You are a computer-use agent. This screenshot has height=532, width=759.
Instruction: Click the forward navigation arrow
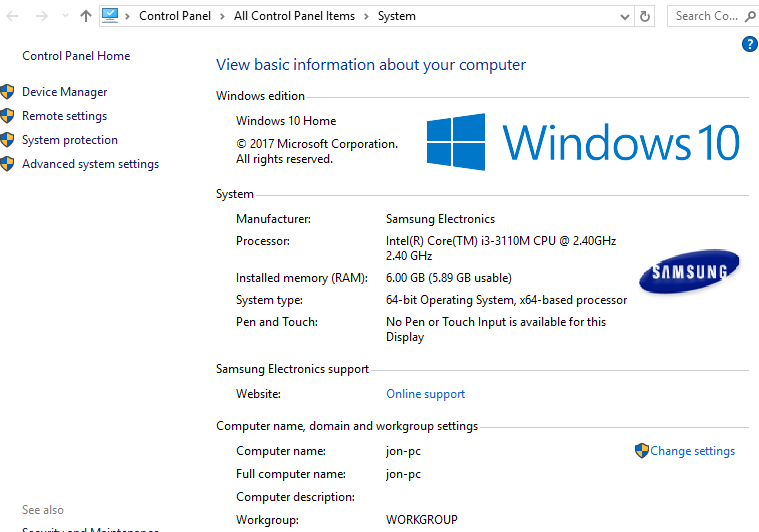tap(42, 16)
